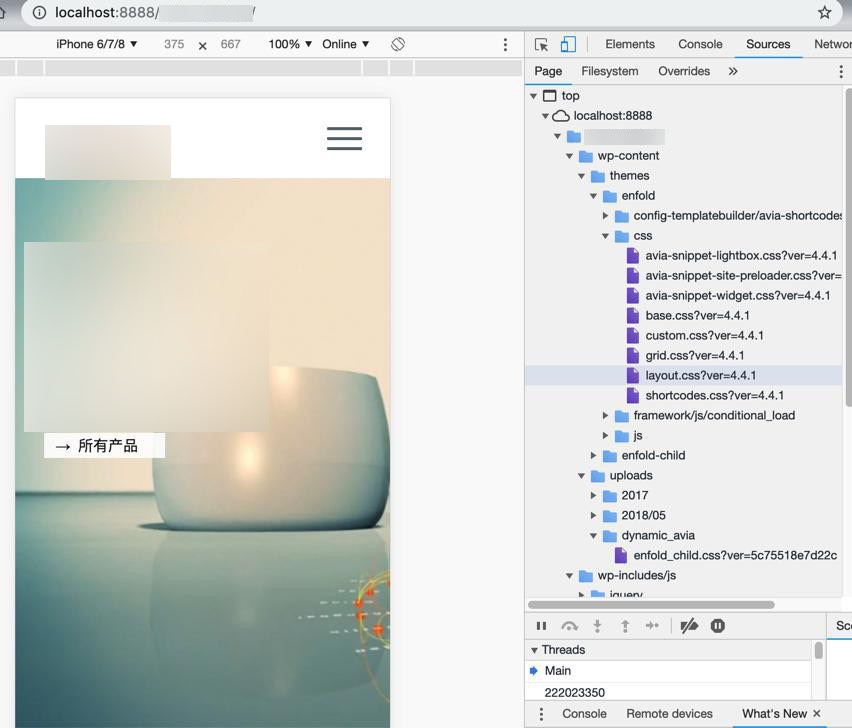Viewport: 852px width, 728px height.
Task: View site information icon in address bar
Action: pyautogui.click(x=39, y=12)
